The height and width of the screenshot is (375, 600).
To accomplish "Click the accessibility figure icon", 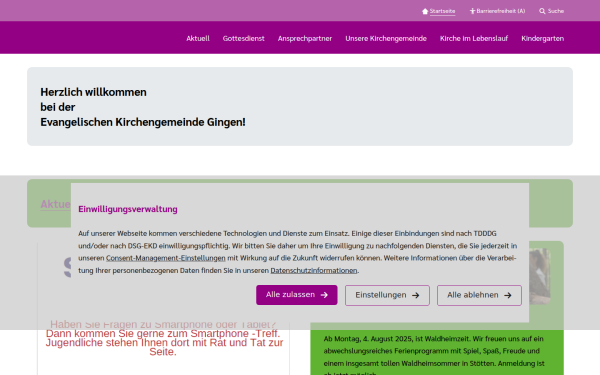I will pos(473,11).
